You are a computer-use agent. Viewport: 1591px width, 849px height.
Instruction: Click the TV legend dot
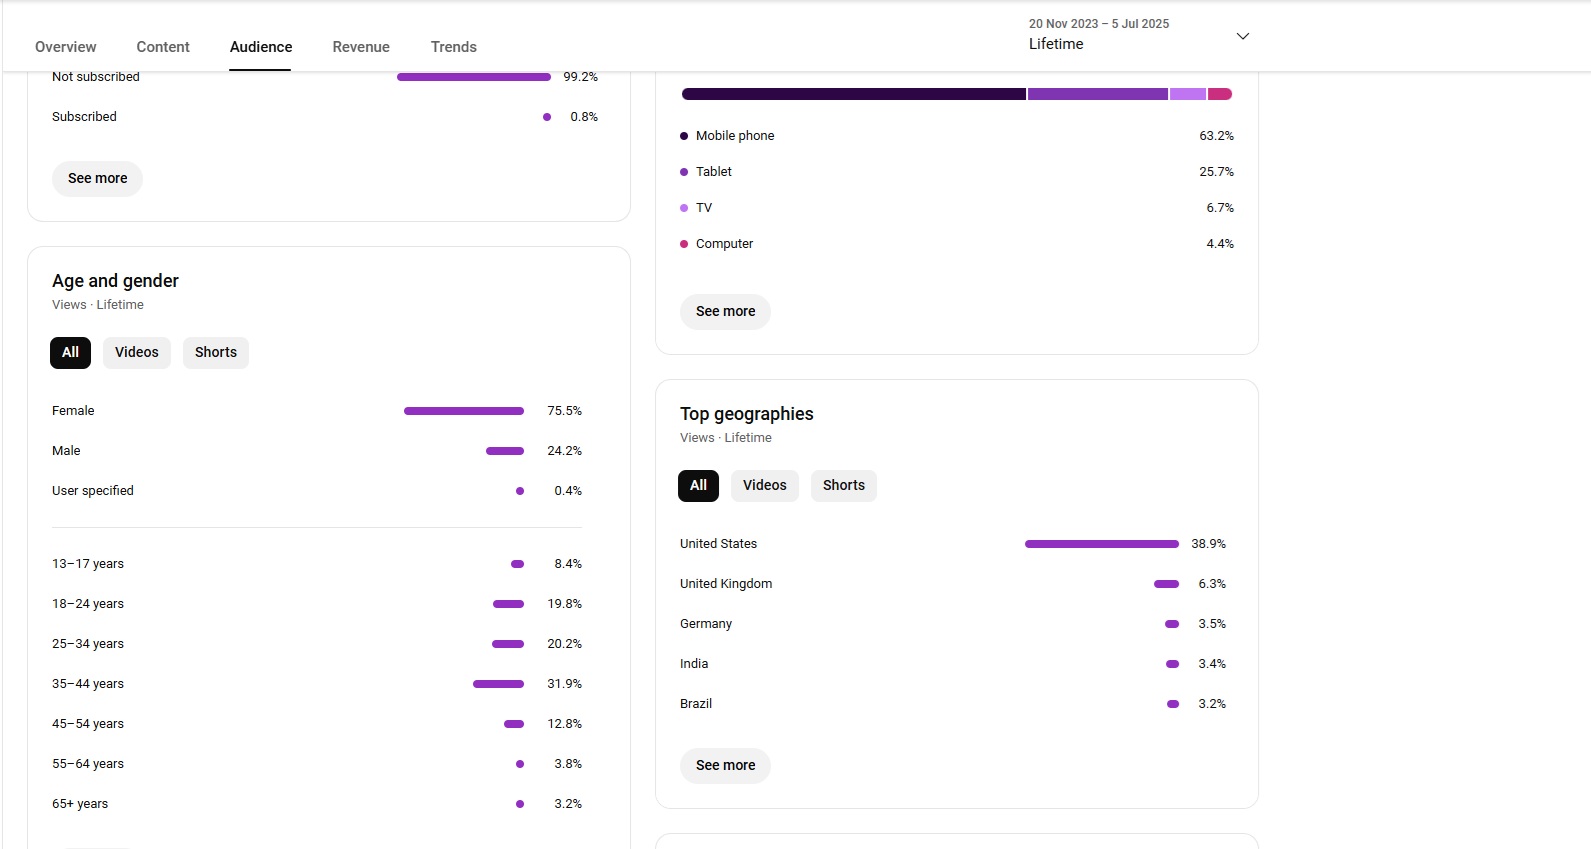[684, 208]
